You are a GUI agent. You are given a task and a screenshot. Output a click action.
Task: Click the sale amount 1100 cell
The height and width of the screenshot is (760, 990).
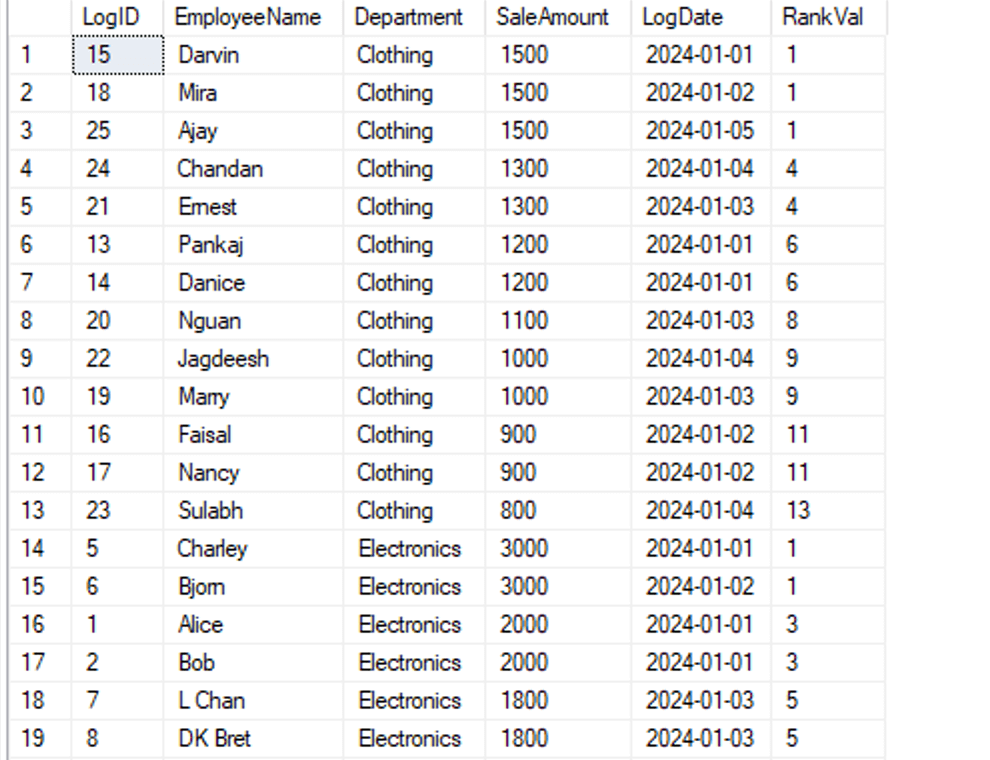pos(524,321)
